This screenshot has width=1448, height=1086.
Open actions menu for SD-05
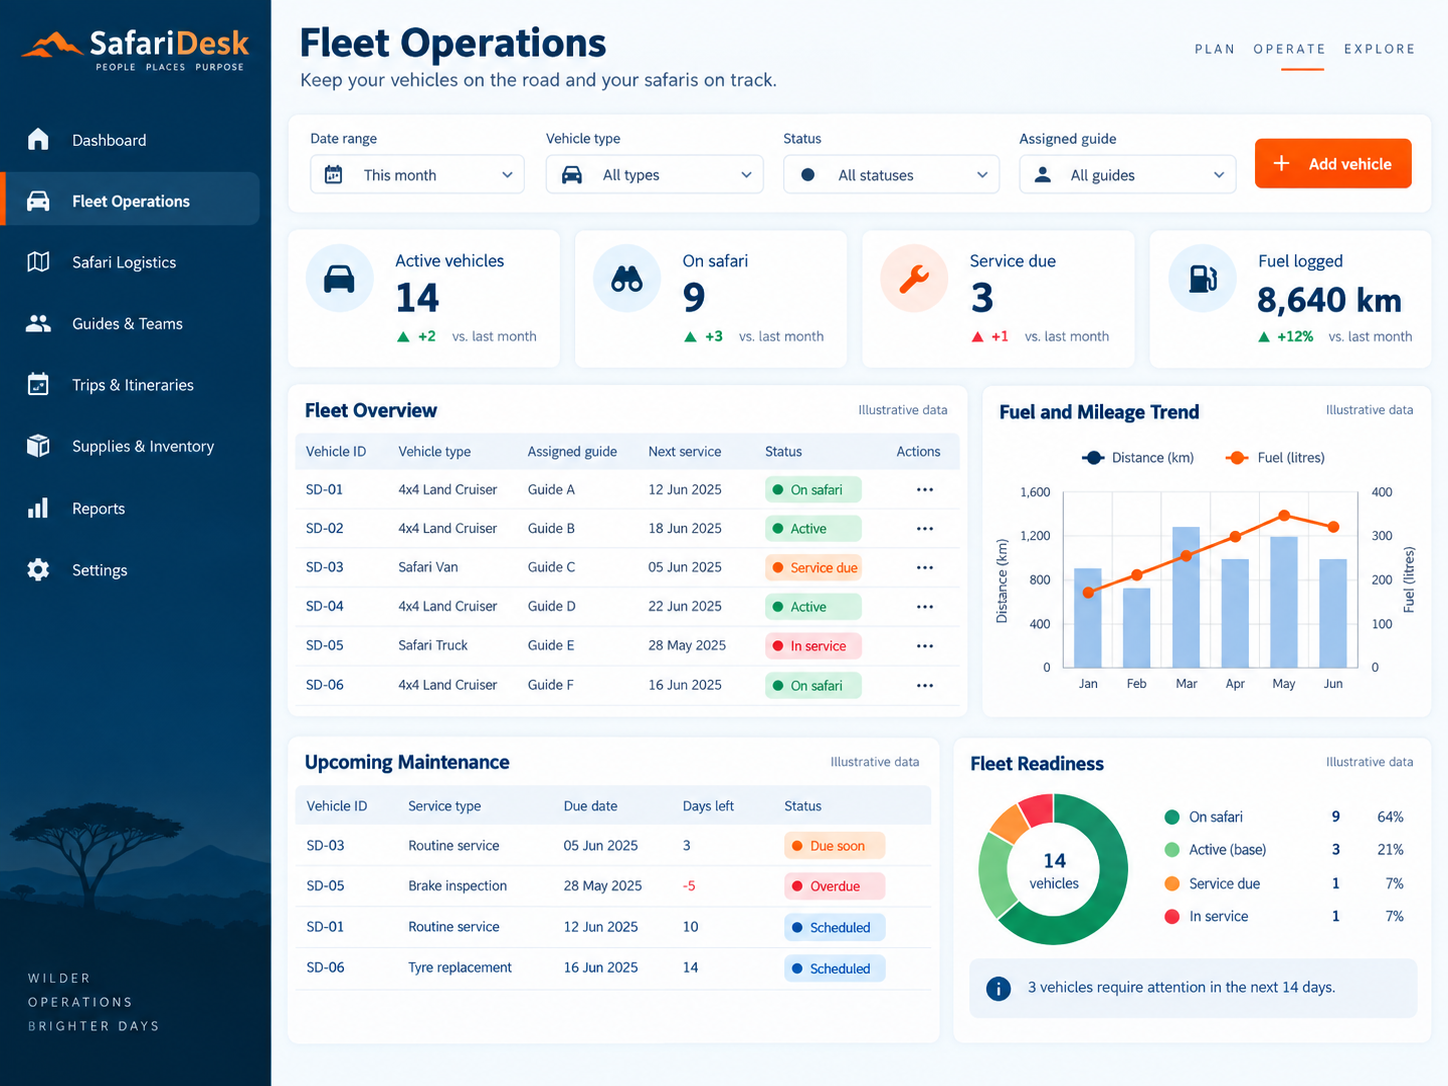pyautogui.click(x=925, y=646)
